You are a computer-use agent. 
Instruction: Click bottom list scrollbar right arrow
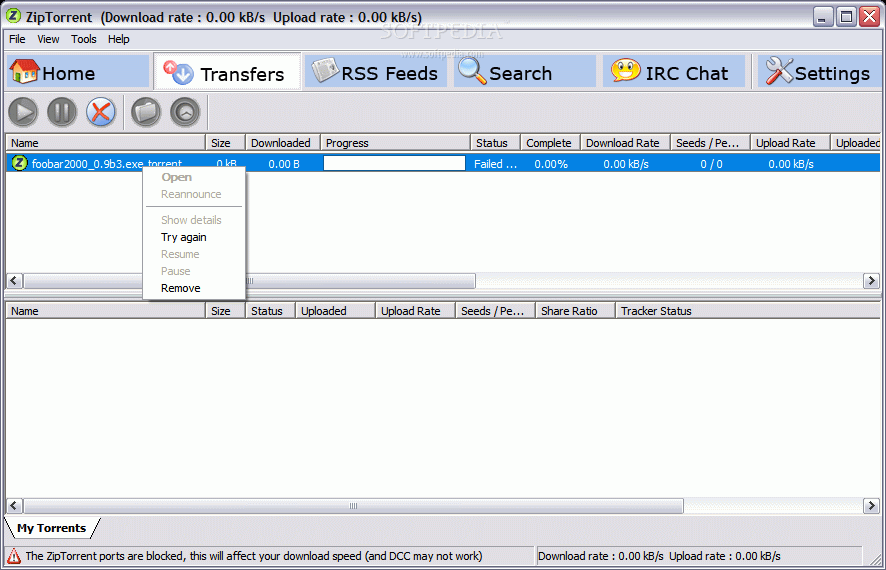tap(872, 506)
